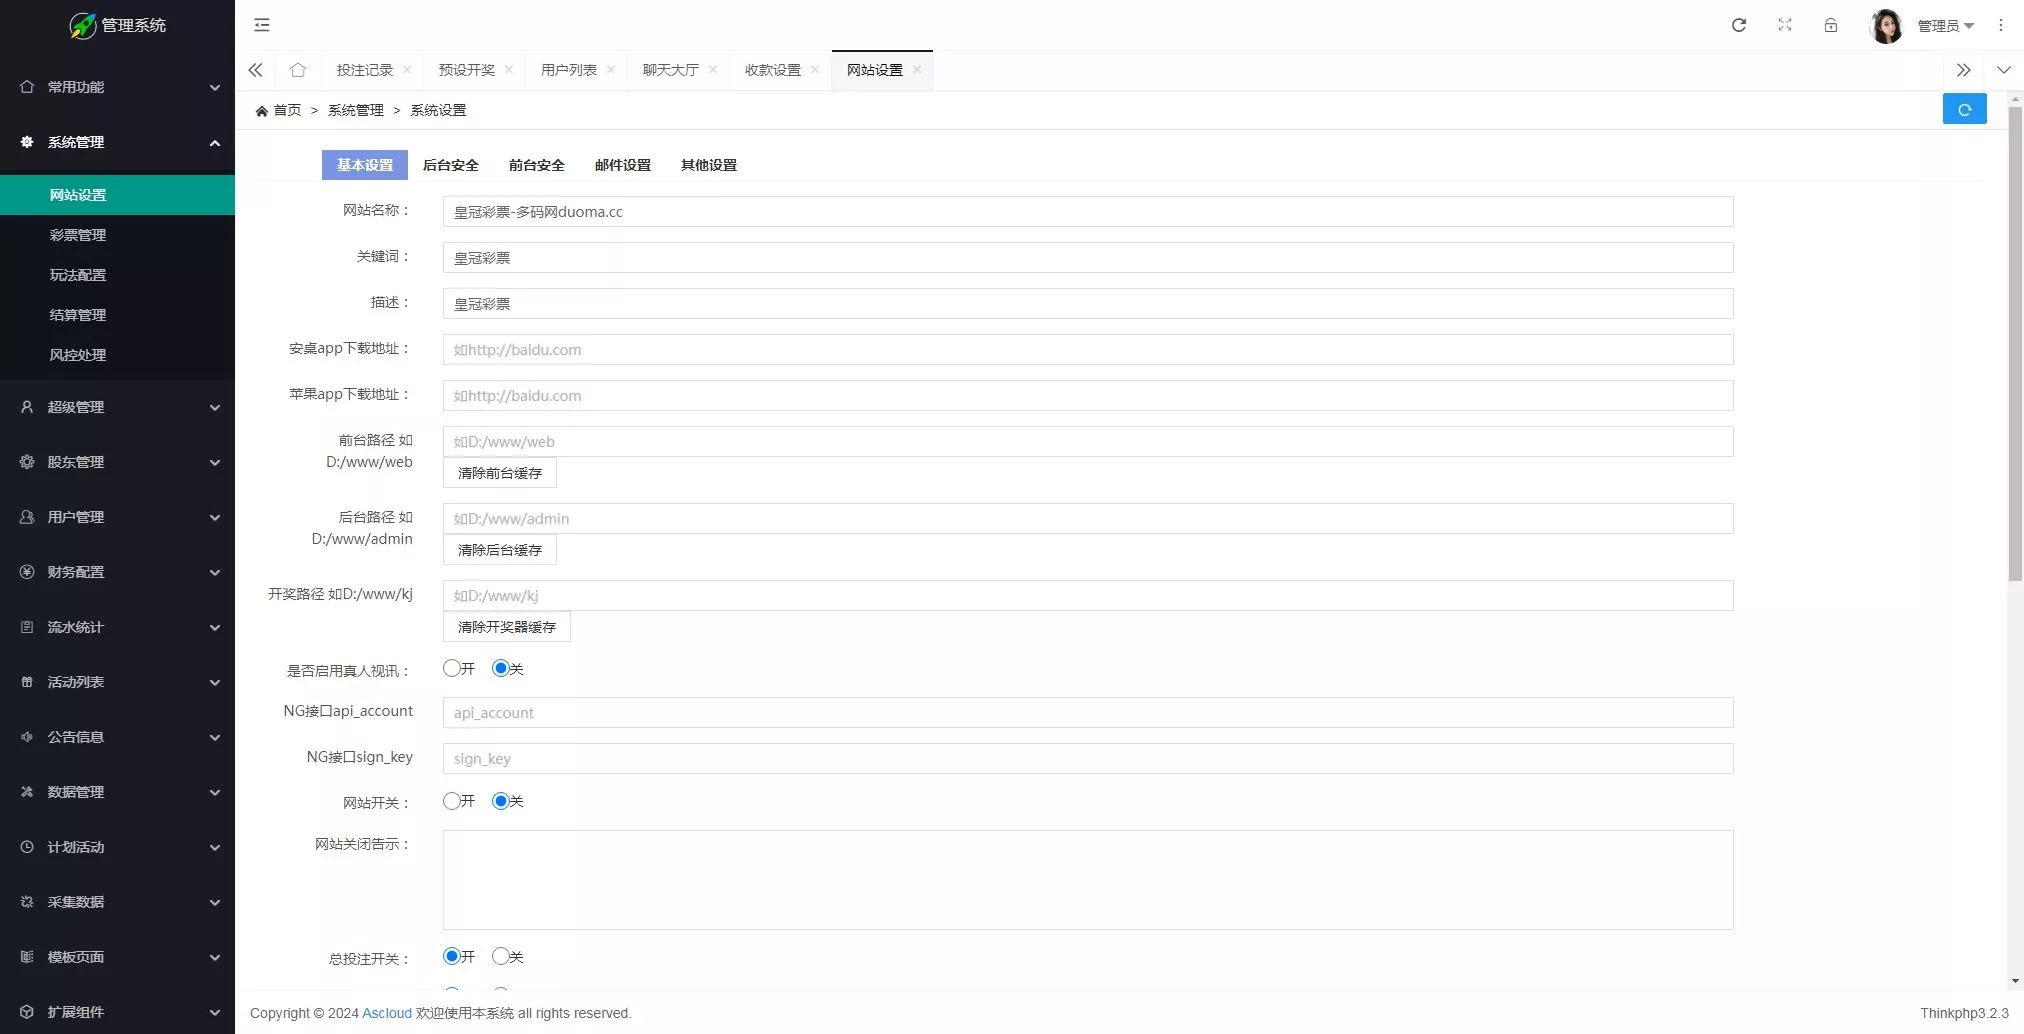
Task: Expand the 管理员 user dropdown
Action: [x=1944, y=25]
